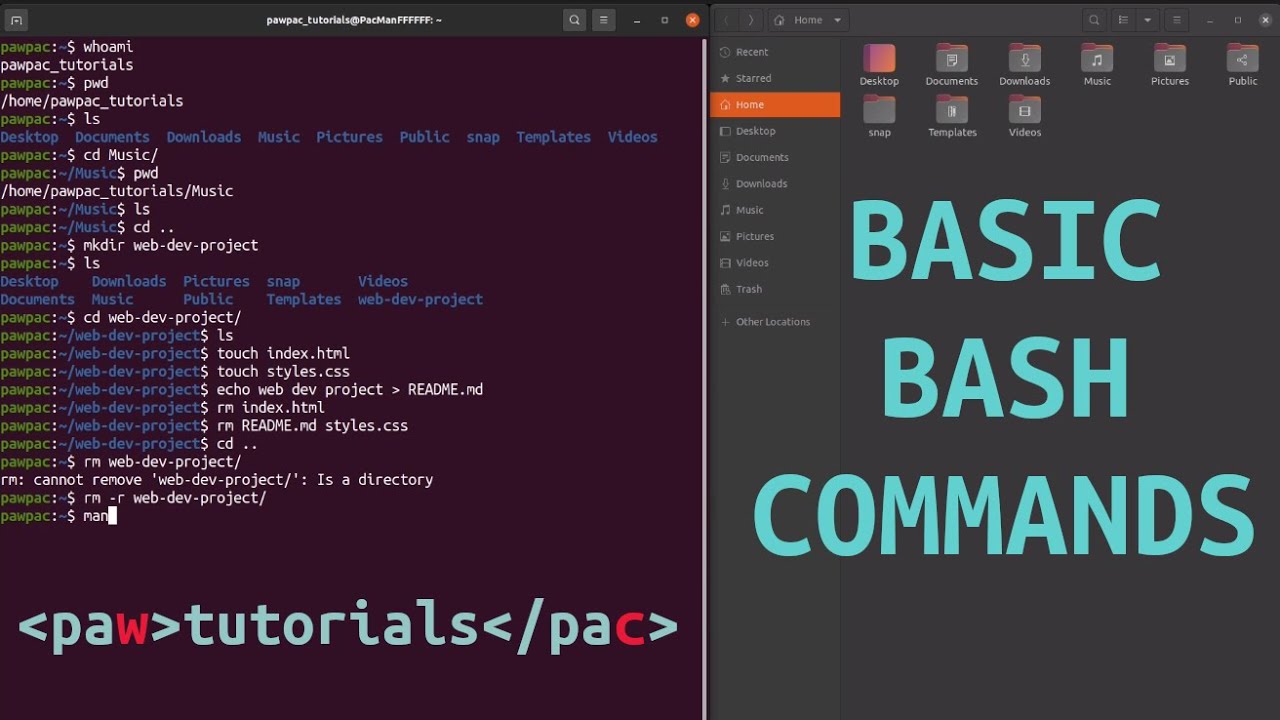Click 'rm README.md styles.css' command line
Image resolution: width=1280 pixels, height=720 pixels.
point(204,425)
